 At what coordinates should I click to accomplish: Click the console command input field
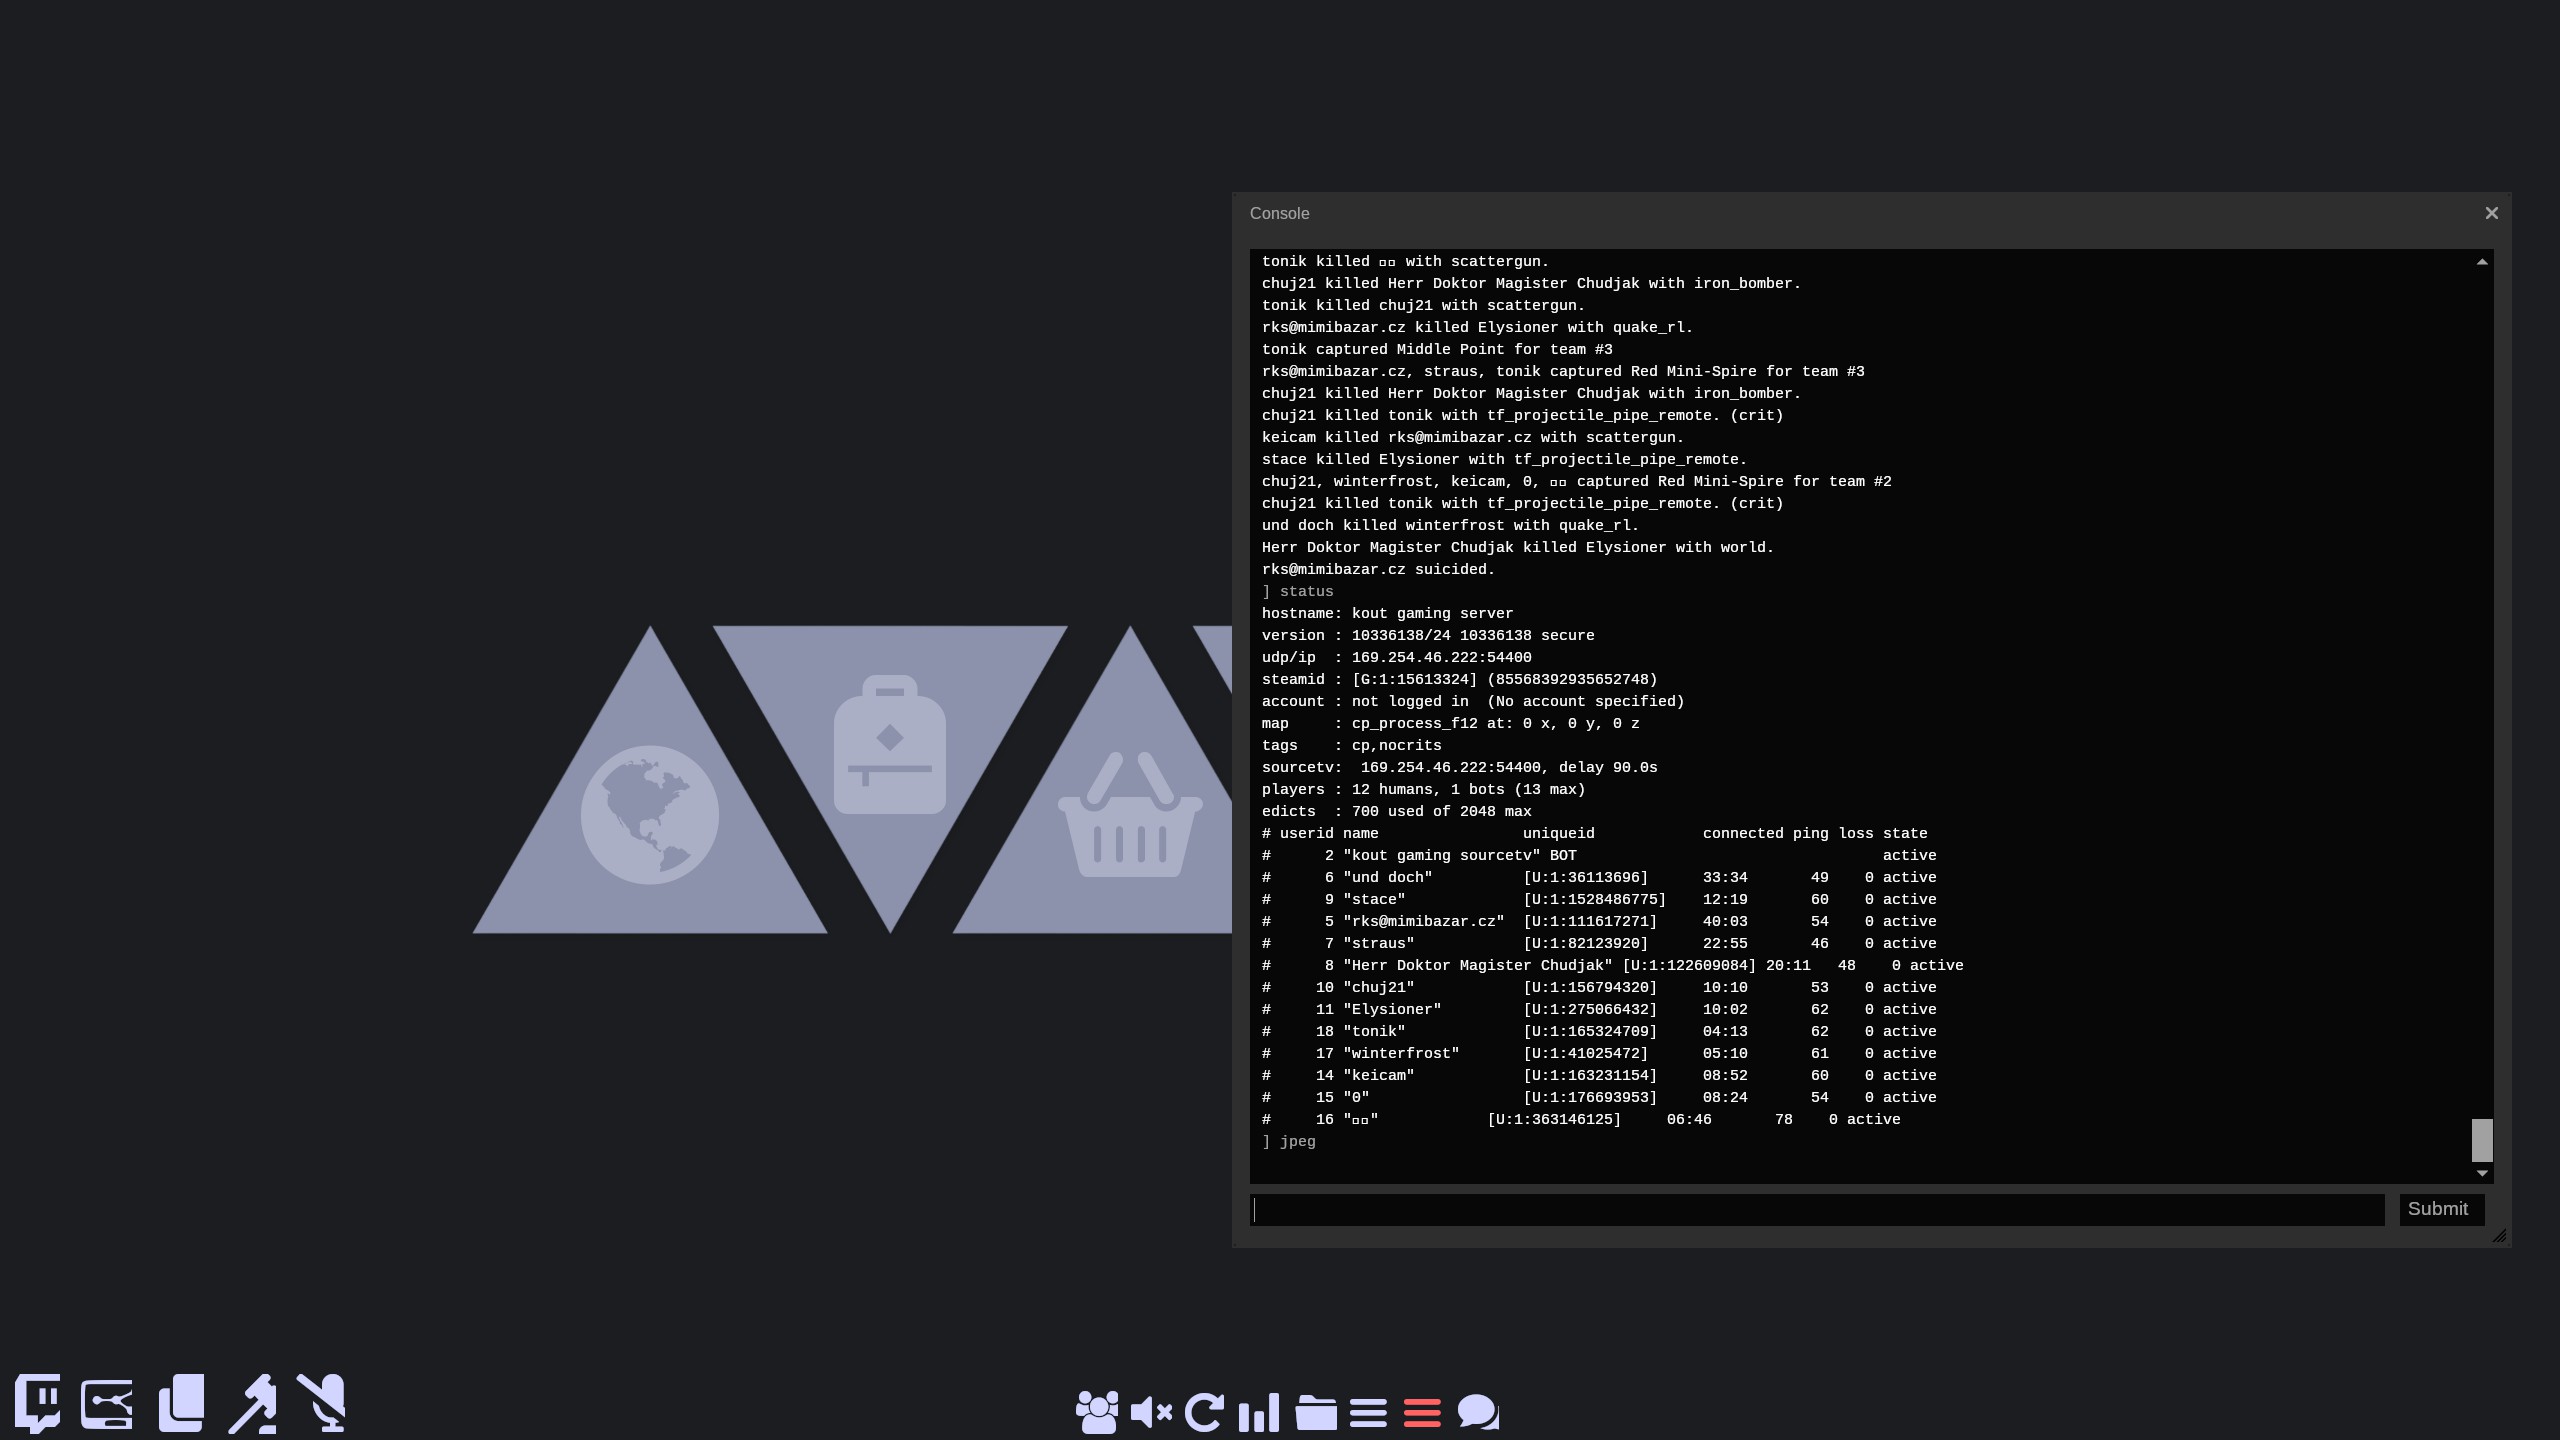[x=1816, y=1210]
